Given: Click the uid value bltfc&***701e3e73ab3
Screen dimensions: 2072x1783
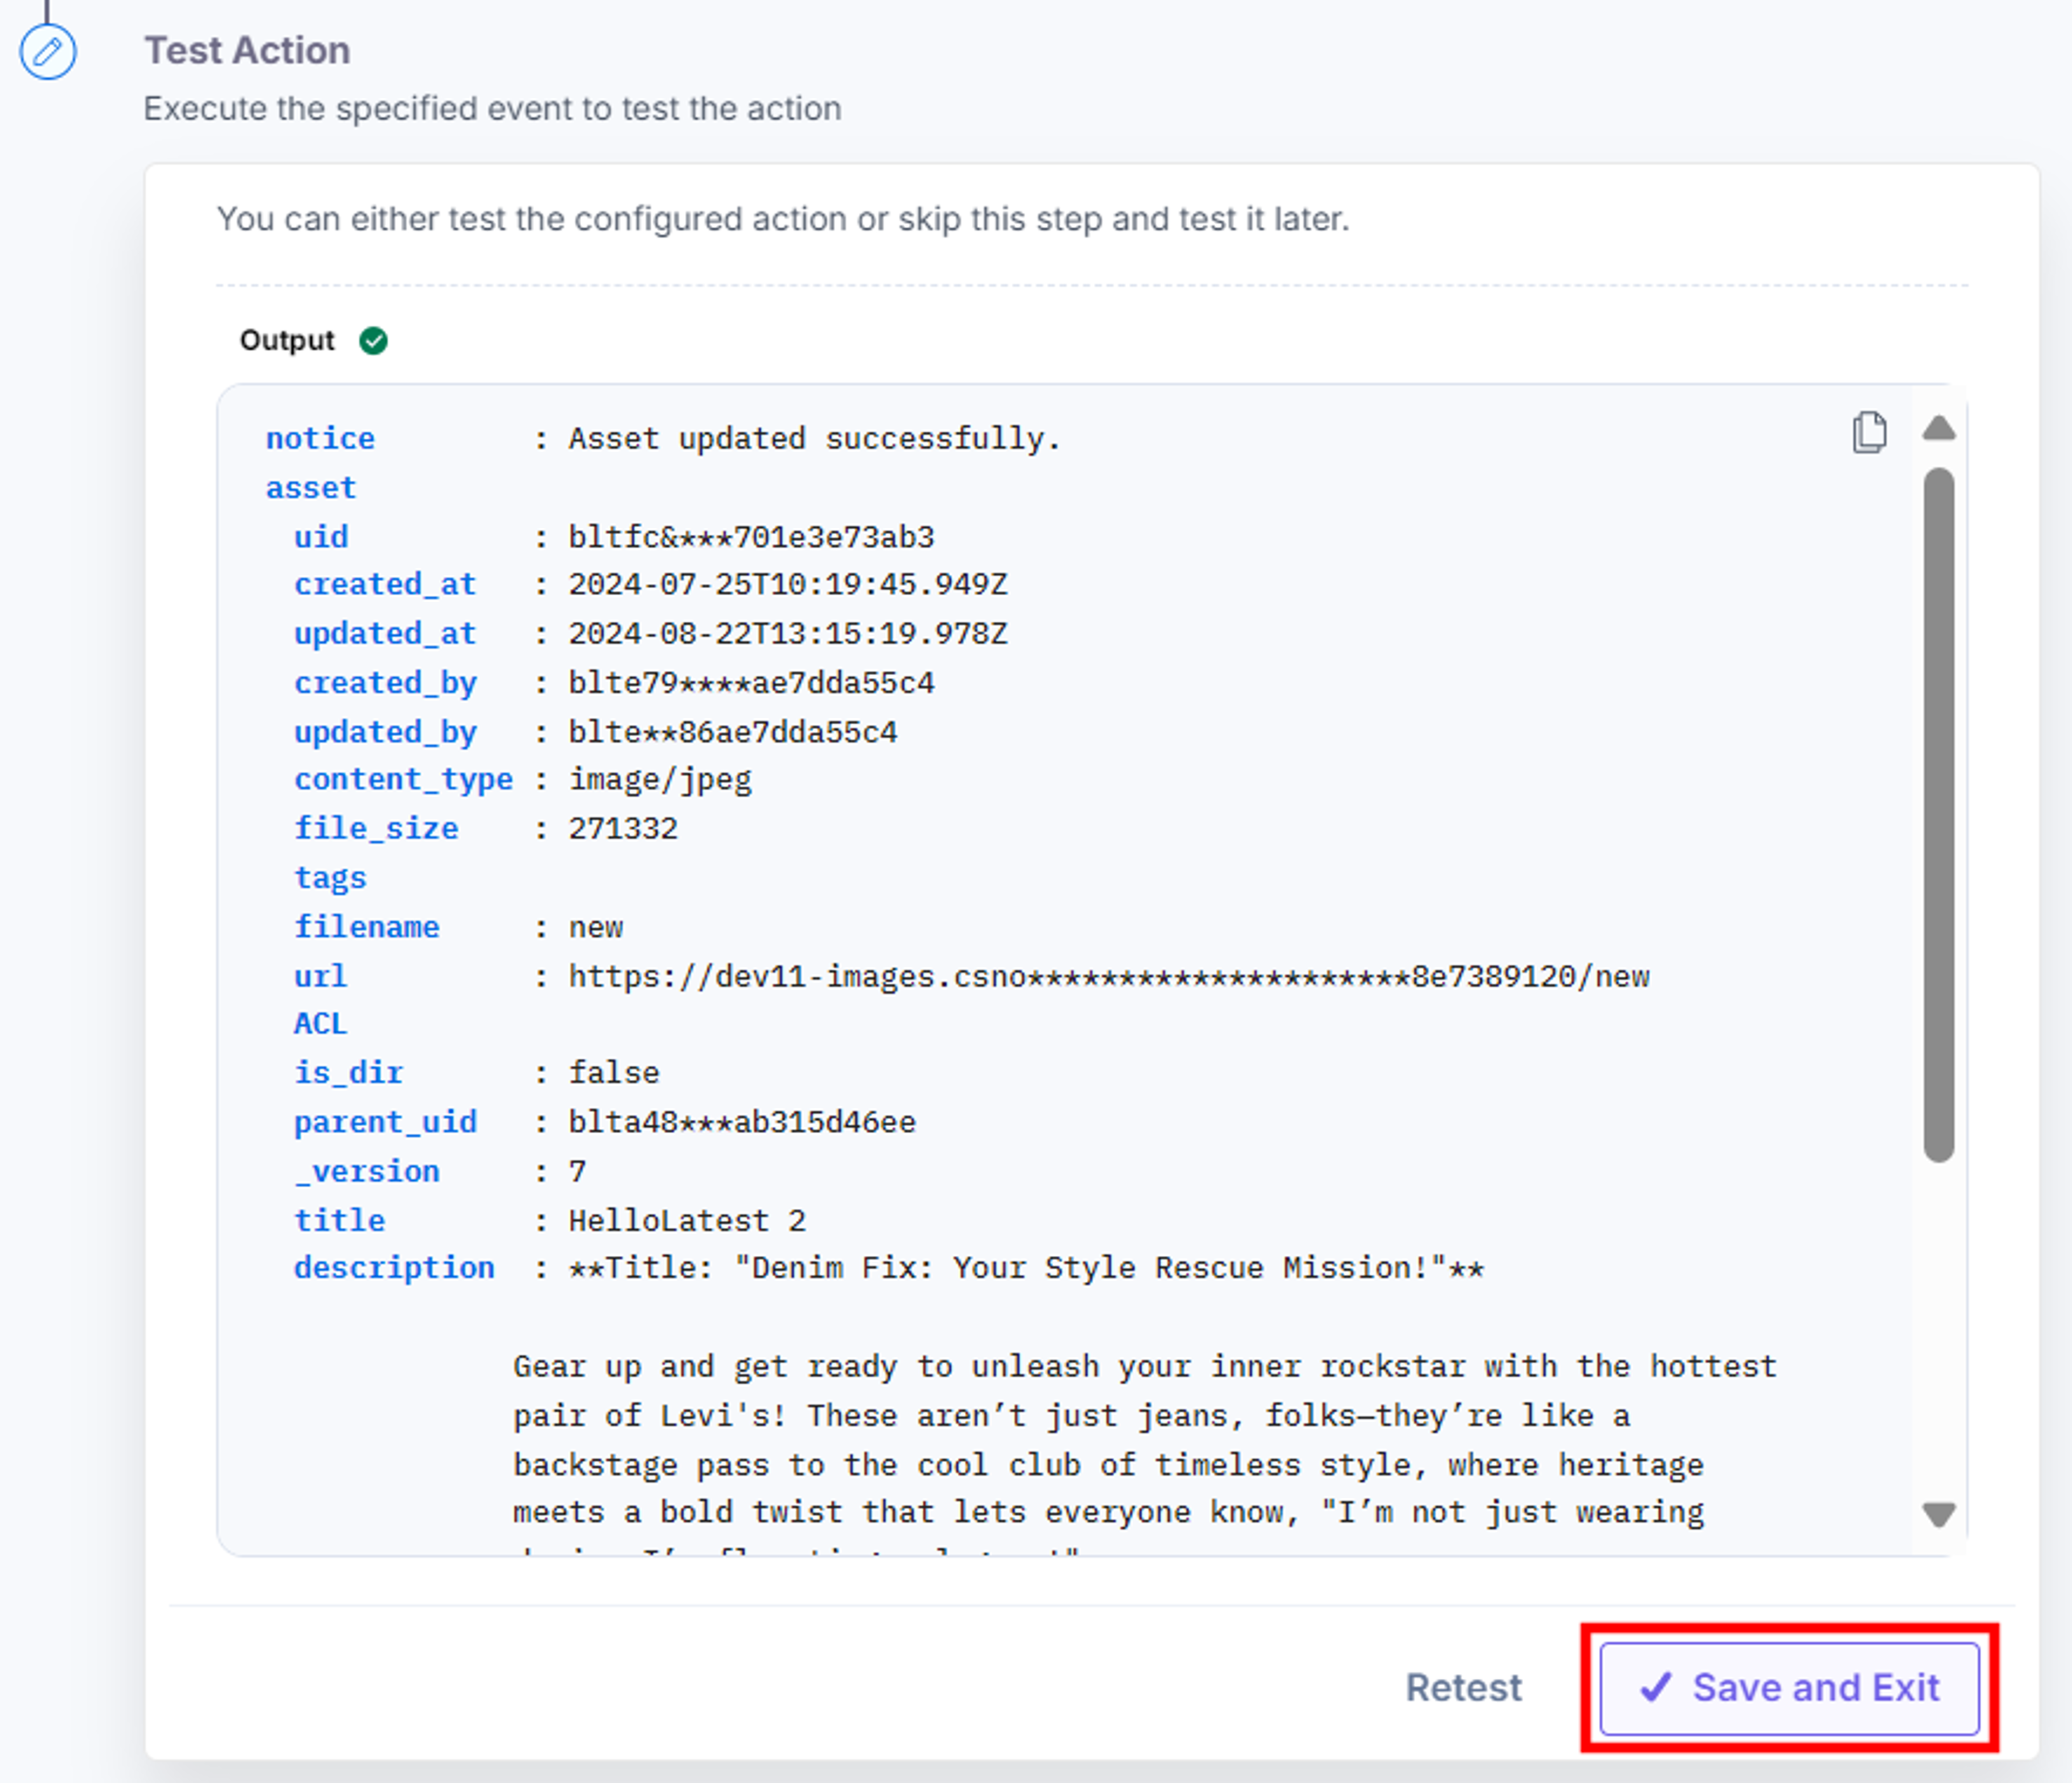Looking at the screenshot, I should pyautogui.click(x=751, y=537).
